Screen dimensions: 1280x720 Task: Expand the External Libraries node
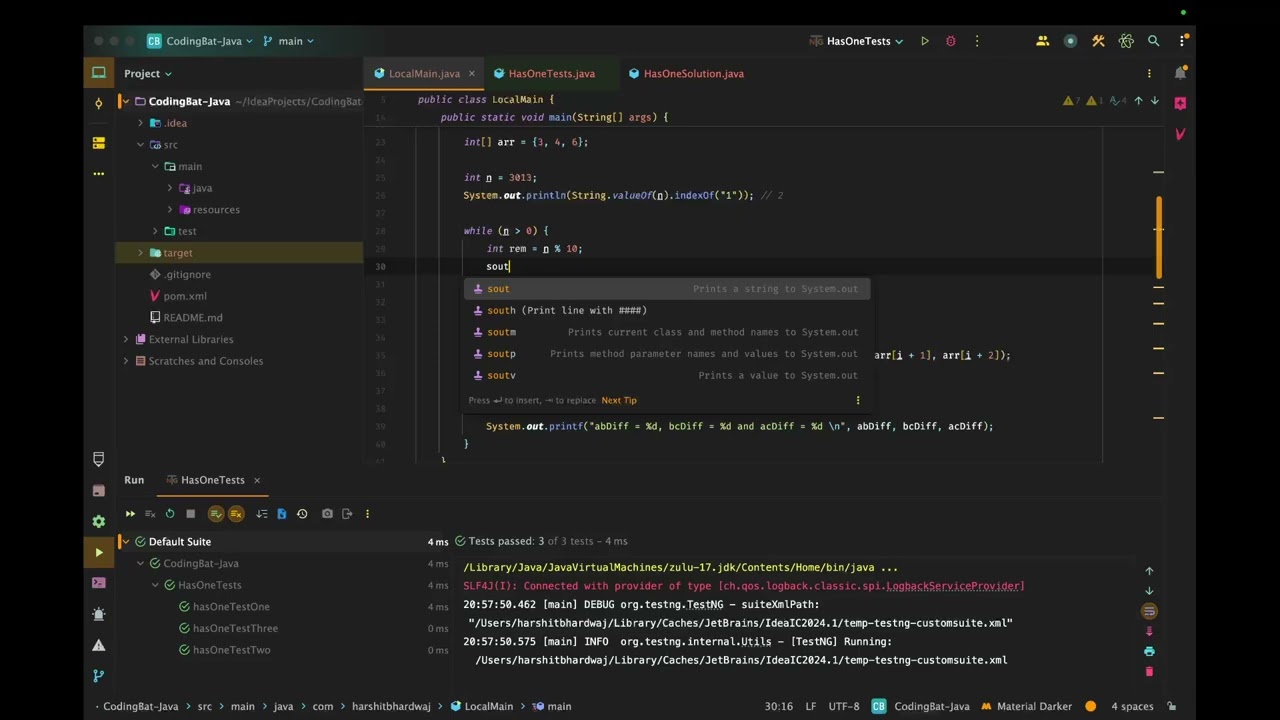126,339
